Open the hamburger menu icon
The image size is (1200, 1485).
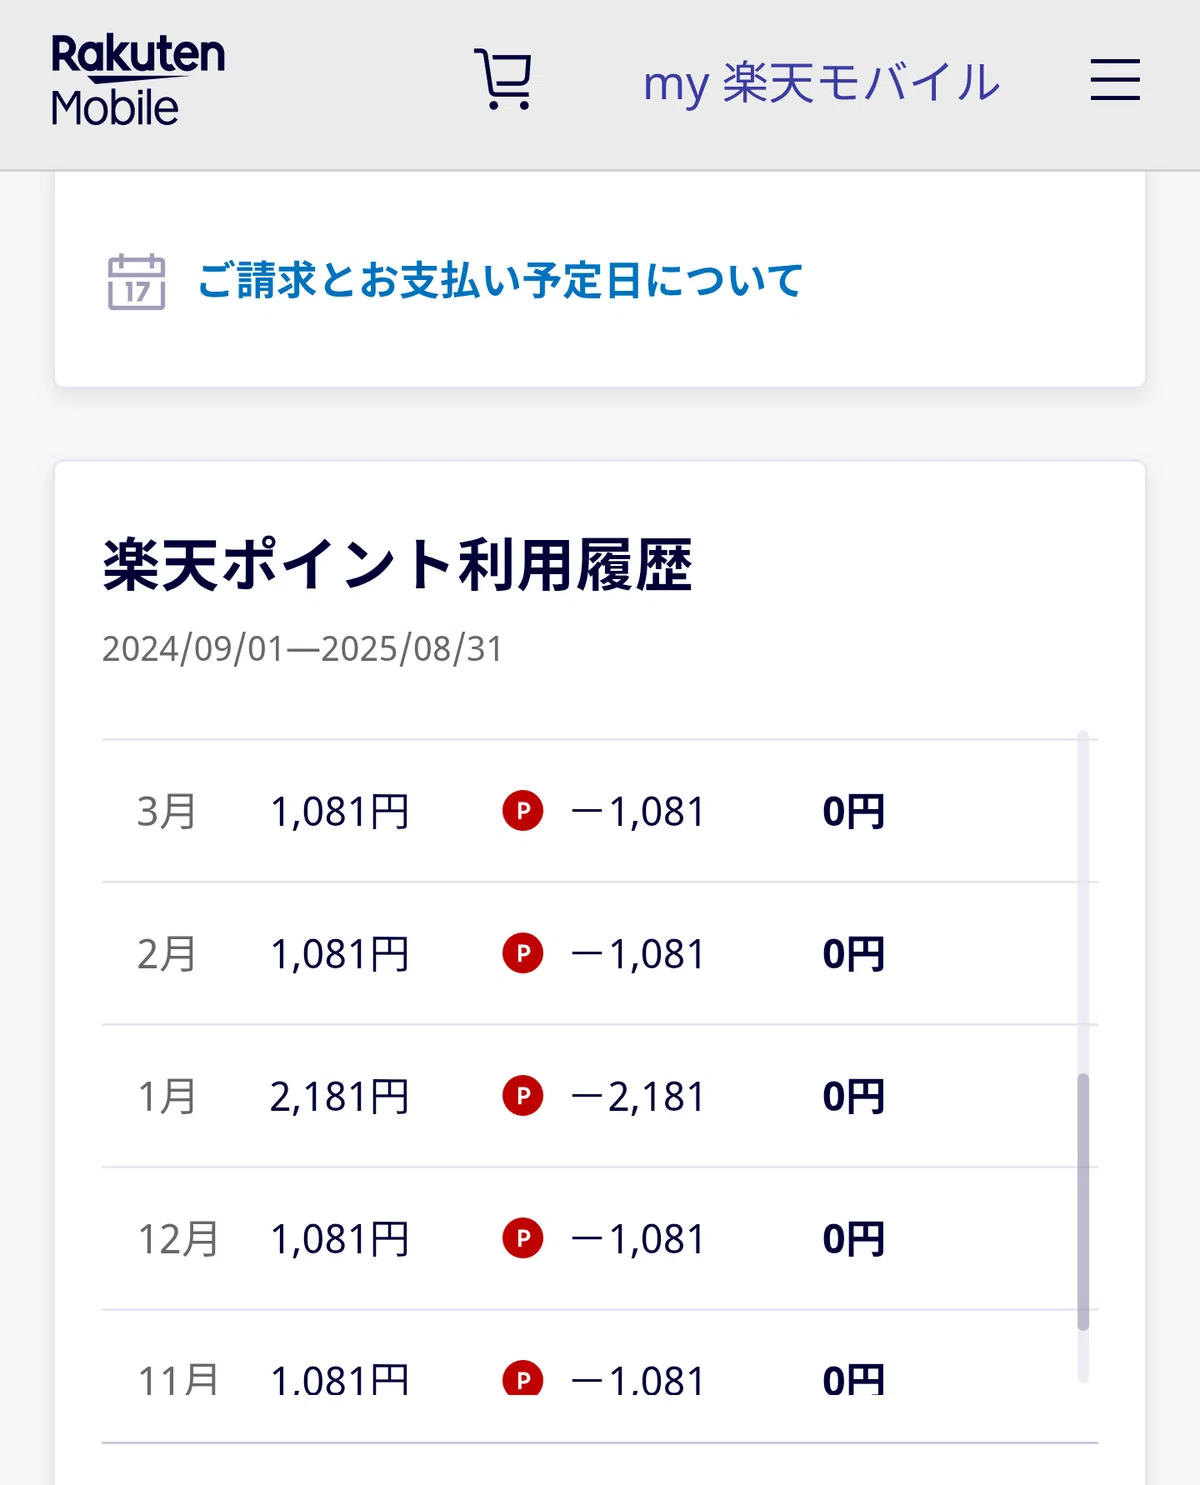pyautogui.click(x=1115, y=79)
